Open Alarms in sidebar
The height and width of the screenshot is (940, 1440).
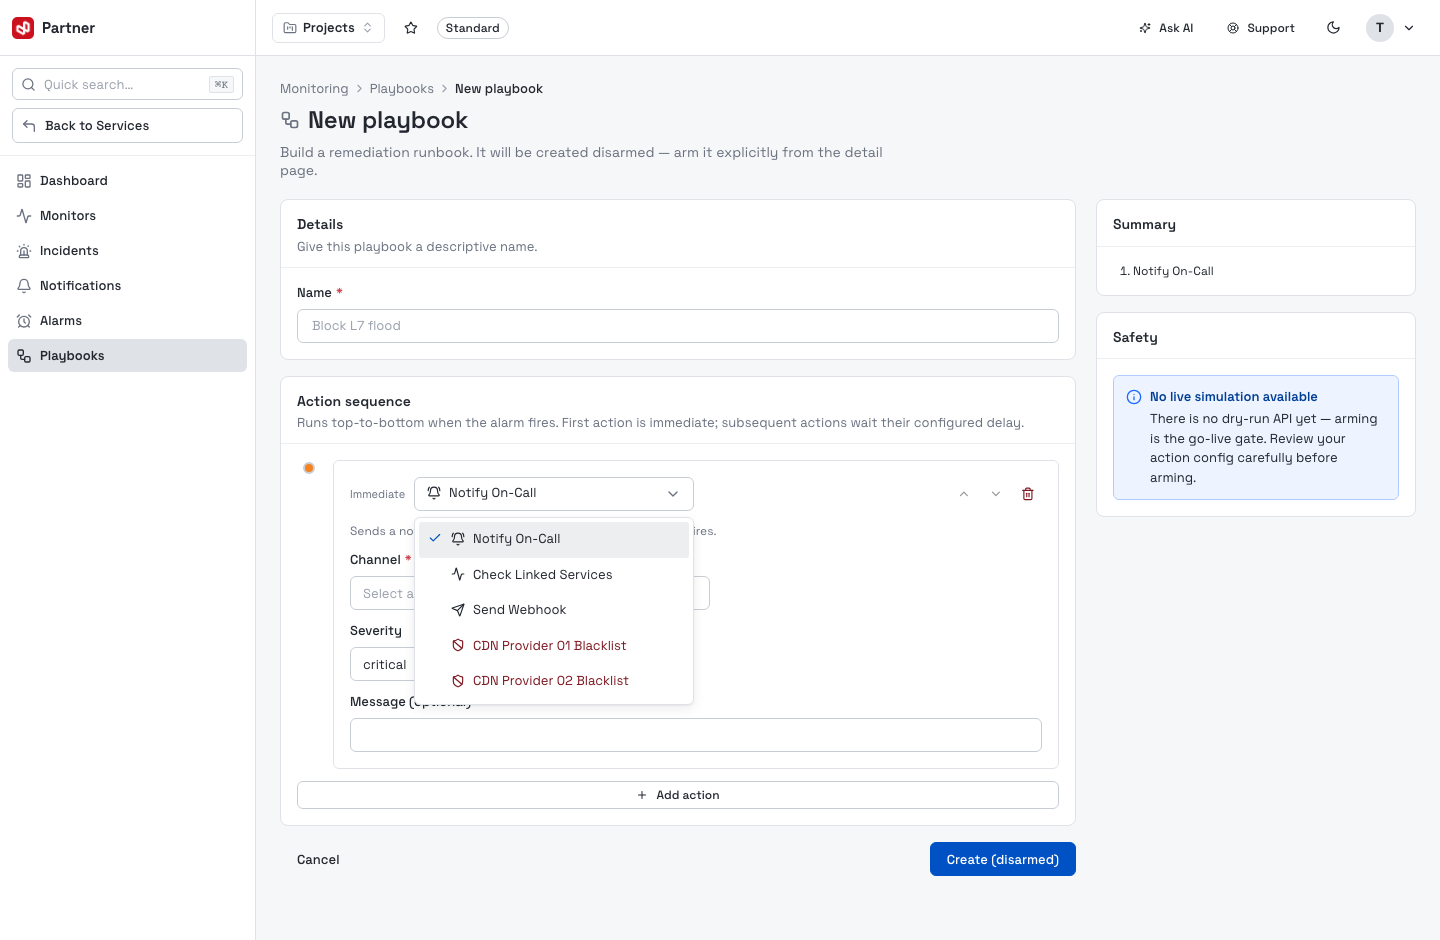127,321
